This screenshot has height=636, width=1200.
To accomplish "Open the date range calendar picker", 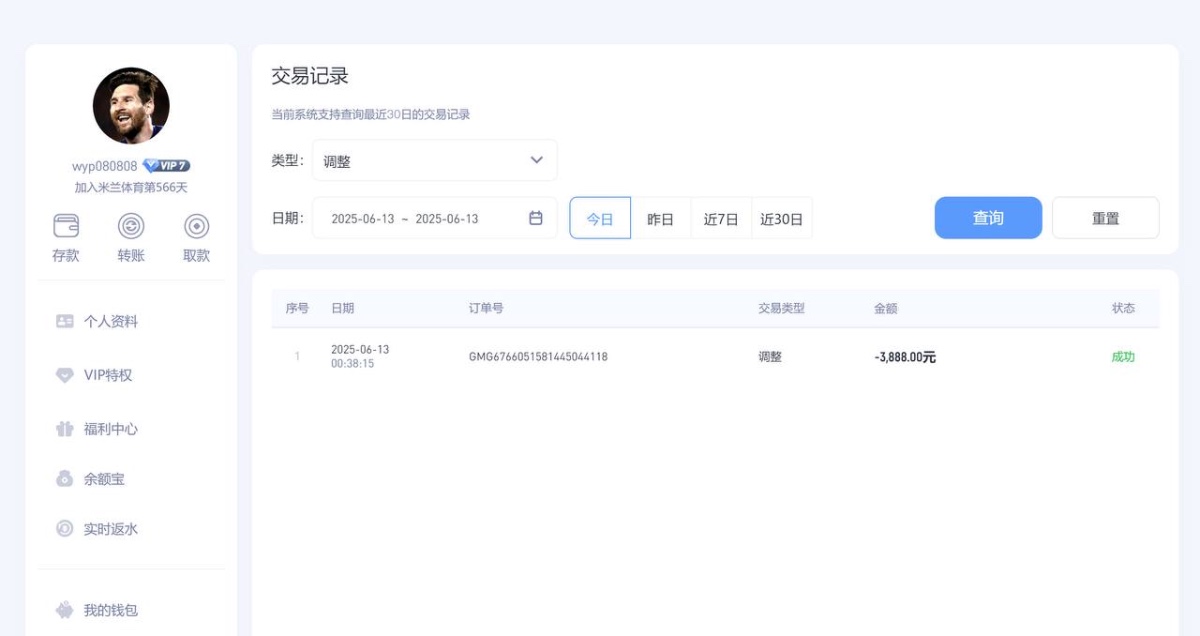I will pyautogui.click(x=537, y=218).
